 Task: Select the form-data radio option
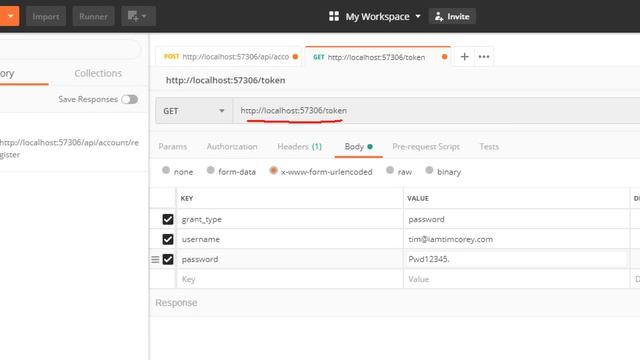click(210, 170)
